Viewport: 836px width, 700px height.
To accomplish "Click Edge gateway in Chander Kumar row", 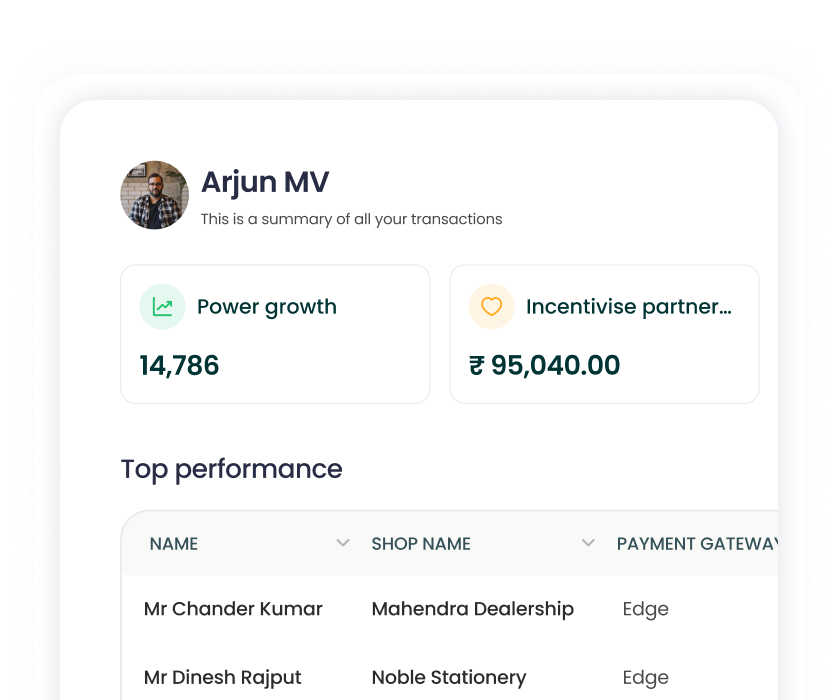I will [x=646, y=609].
